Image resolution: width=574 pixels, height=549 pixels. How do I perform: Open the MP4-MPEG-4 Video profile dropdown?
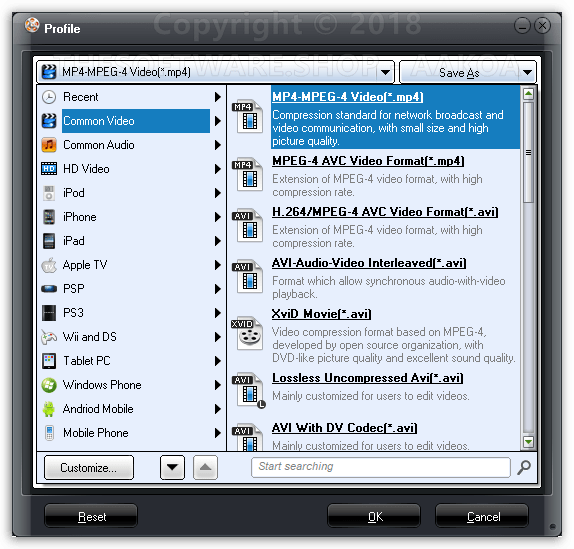pyautogui.click(x=385, y=72)
